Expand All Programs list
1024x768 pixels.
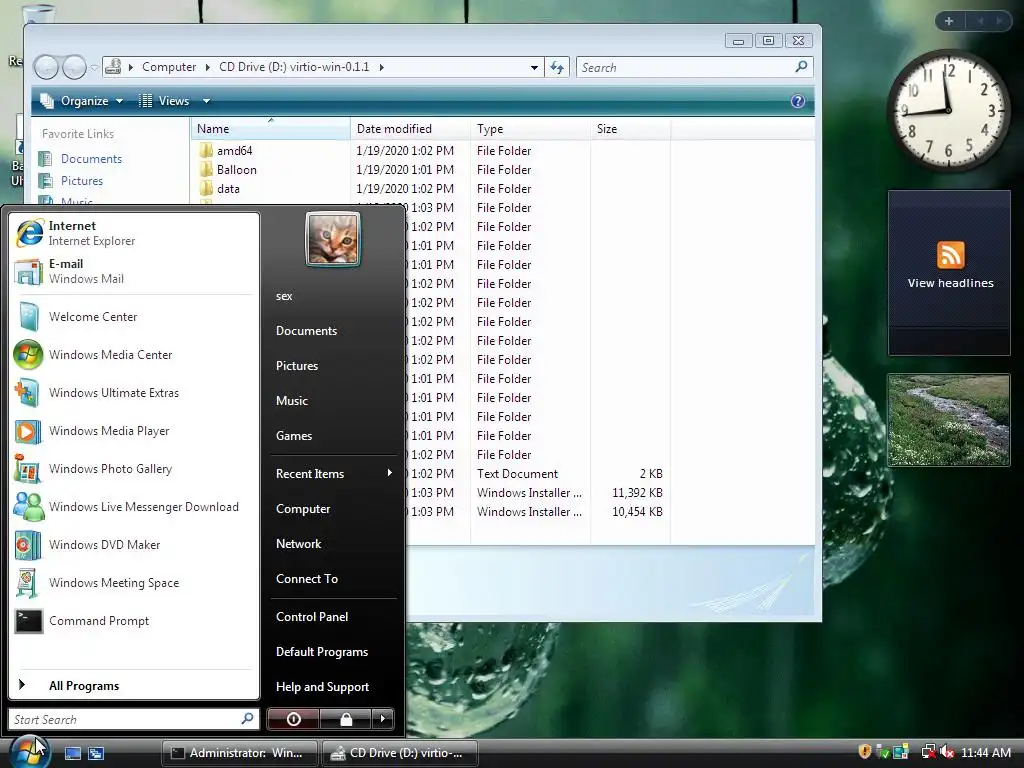tap(134, 686)
